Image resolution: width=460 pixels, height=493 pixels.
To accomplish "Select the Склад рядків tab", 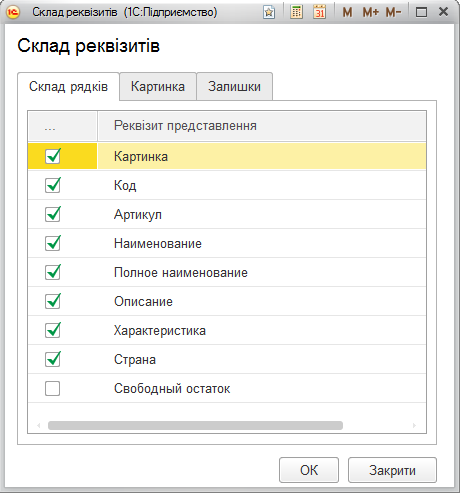I will (x=68, y=86).
